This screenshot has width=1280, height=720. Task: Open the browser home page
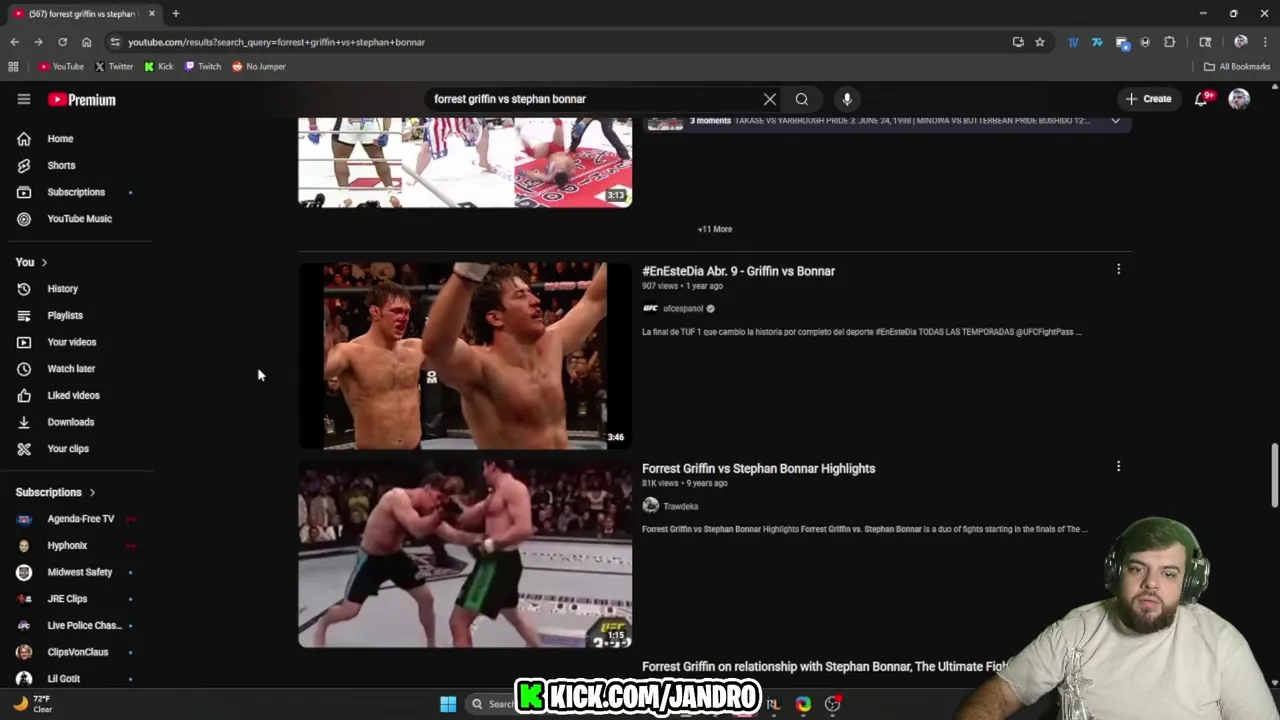click(86, 42)
